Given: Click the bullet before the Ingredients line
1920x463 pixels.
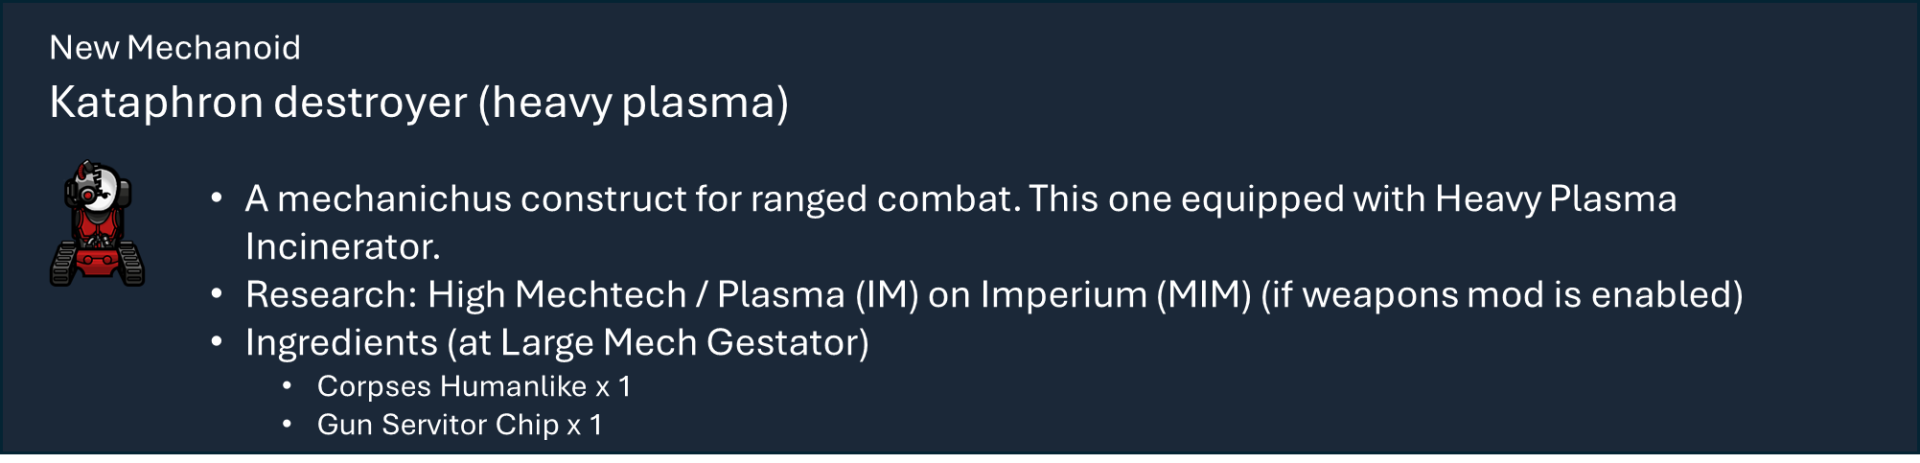Looking at the screenshot, I should click(x=217, y=343).
